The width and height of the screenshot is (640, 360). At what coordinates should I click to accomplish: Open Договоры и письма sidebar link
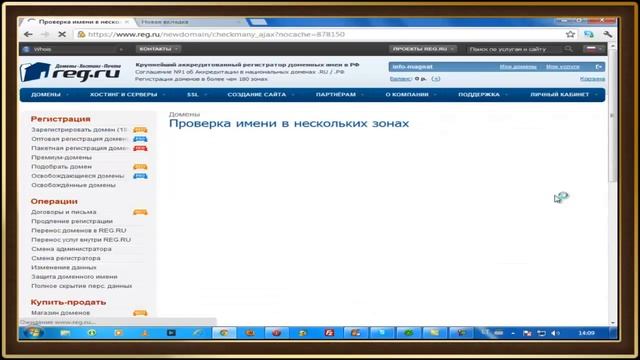pos(64,212)
